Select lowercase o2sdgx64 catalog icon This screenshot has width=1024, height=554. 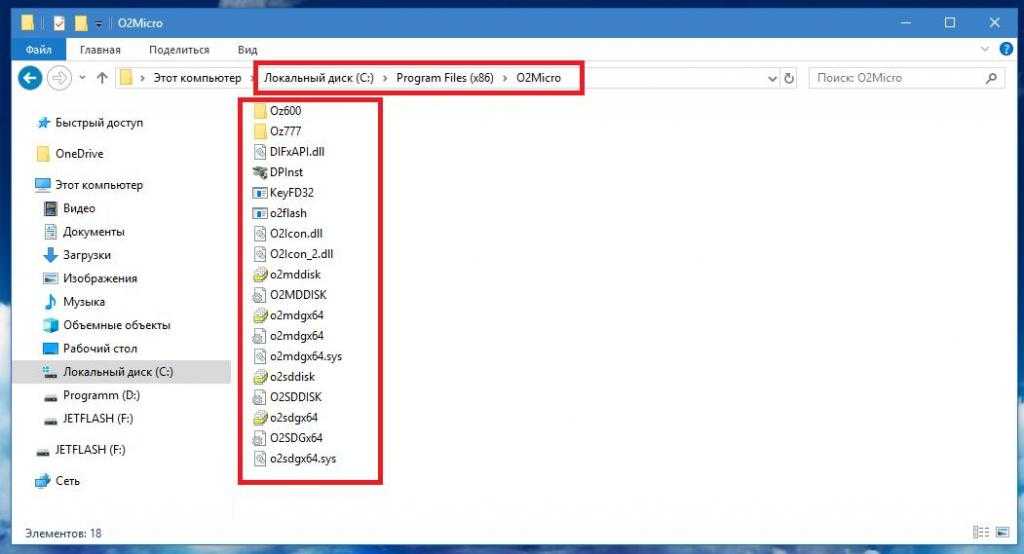coord(260,417)
